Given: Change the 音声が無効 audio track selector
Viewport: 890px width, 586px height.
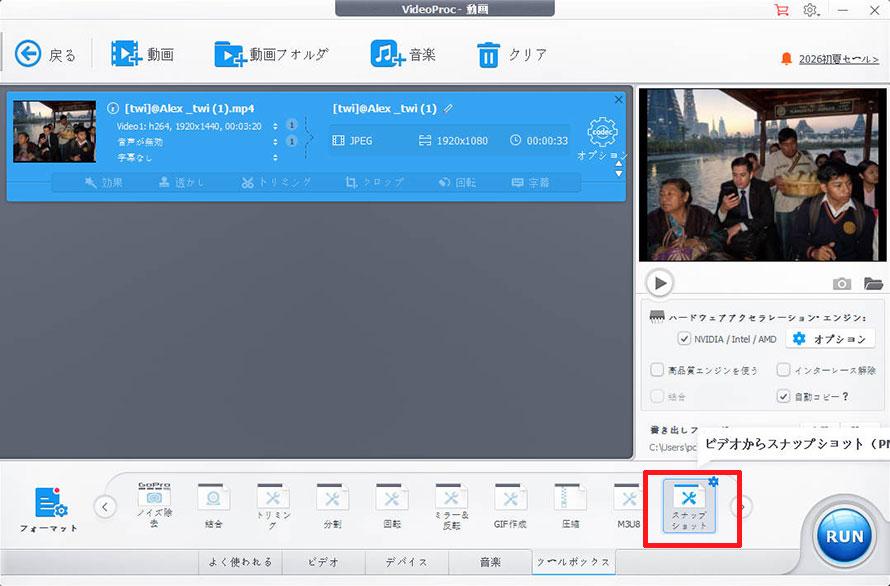Looking at the screenshot, I should point(275,141).
